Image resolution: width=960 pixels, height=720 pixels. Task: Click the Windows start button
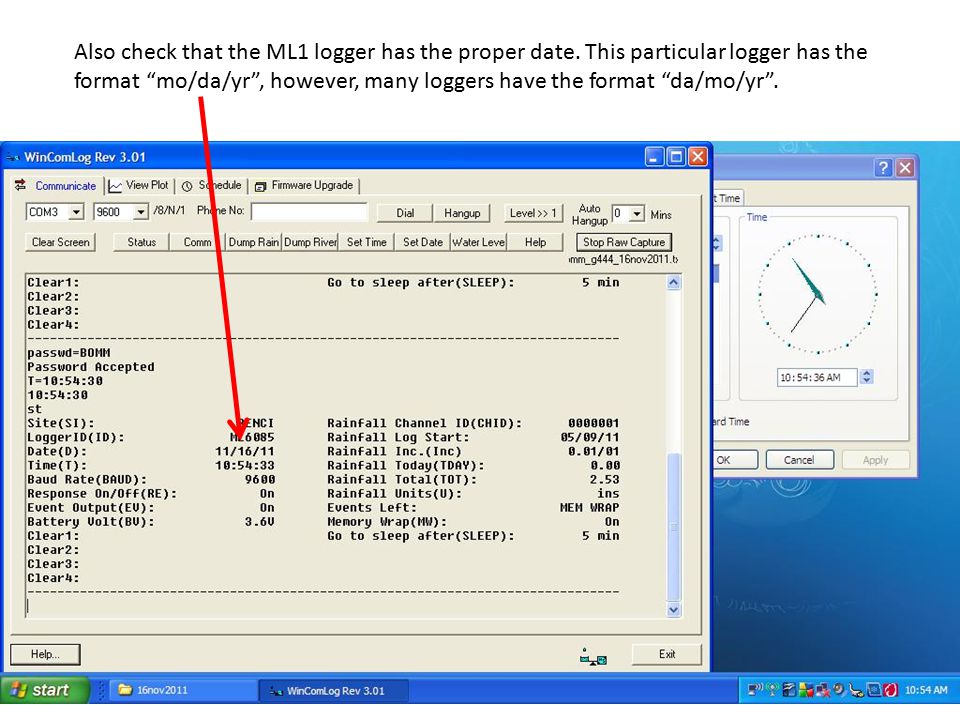click(x=44, y=690)
